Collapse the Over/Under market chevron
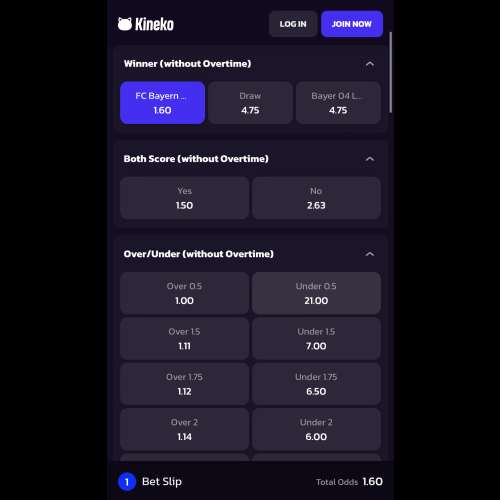Image resolution: width=500 pixels, height=500 pixels. (x=370, y=254)
